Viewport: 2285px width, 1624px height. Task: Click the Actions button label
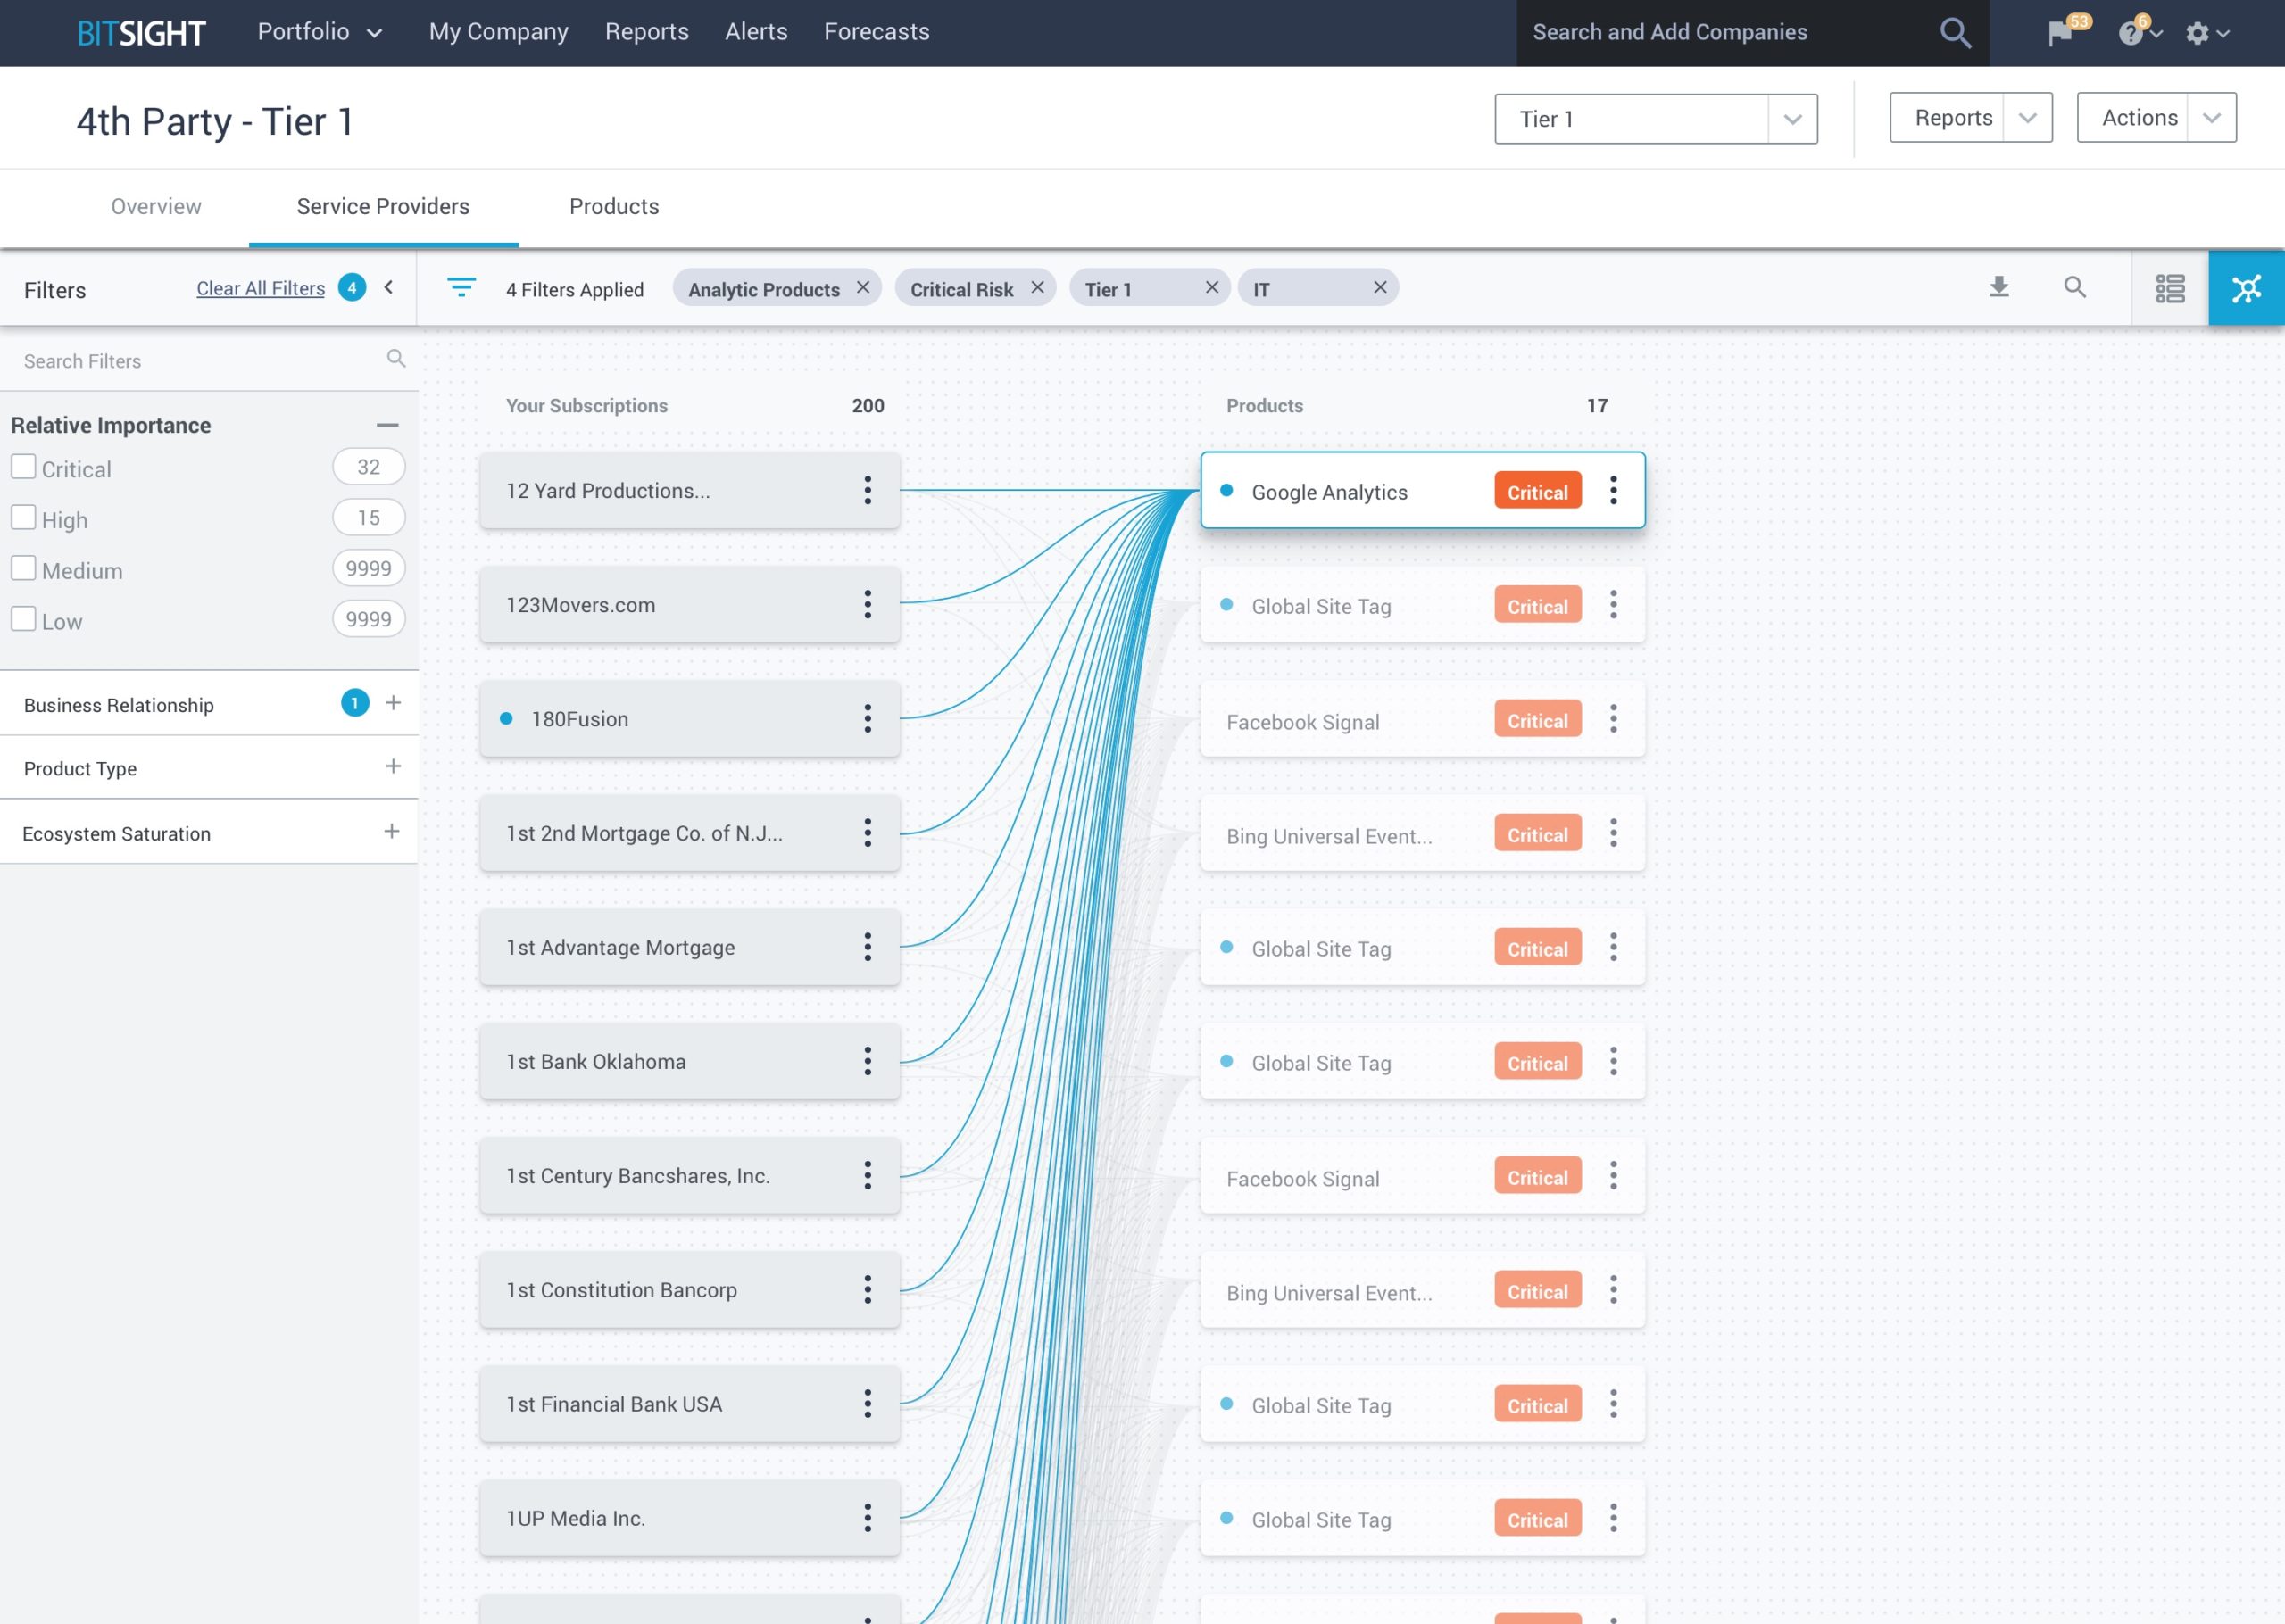click(x=2139, y=118)
